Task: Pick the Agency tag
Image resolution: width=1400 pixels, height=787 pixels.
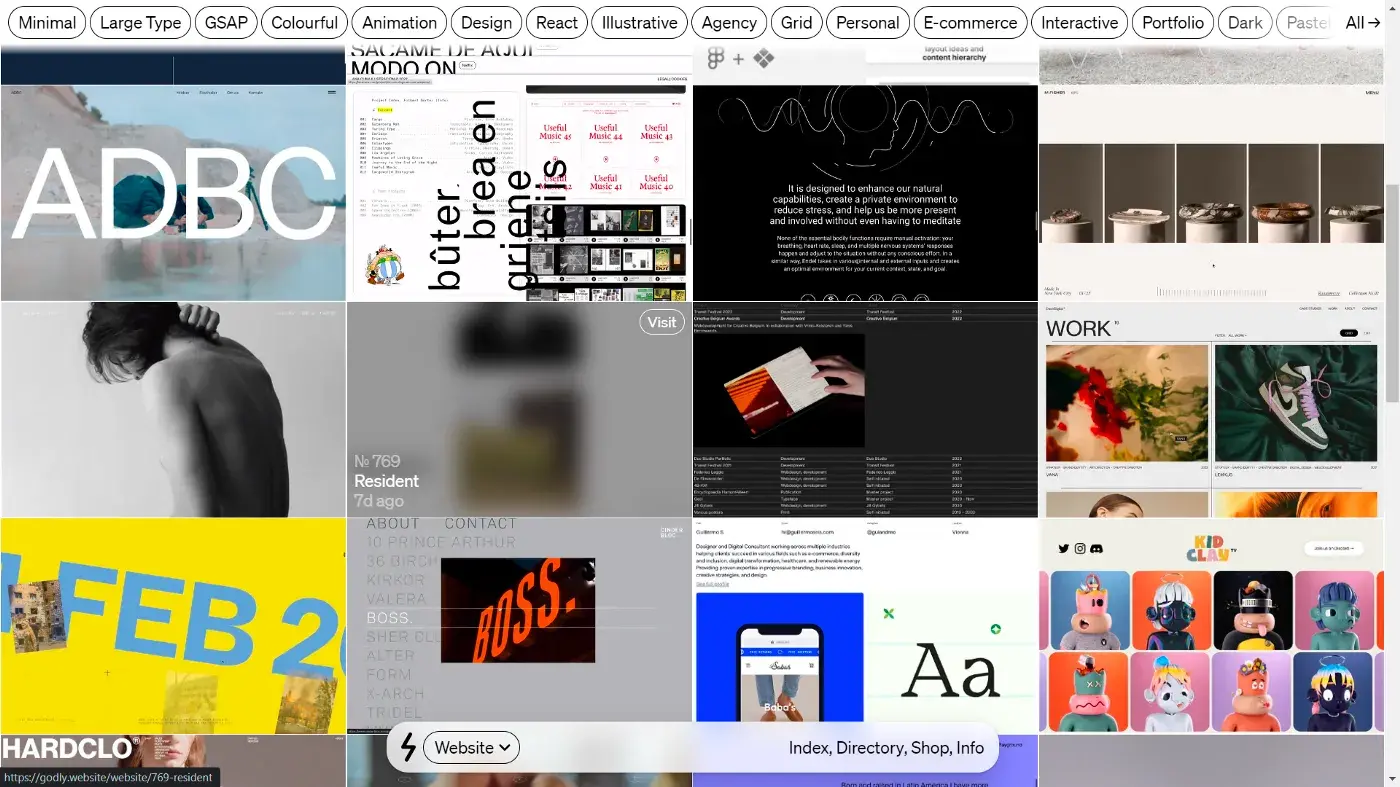Action: coord(729,22)
